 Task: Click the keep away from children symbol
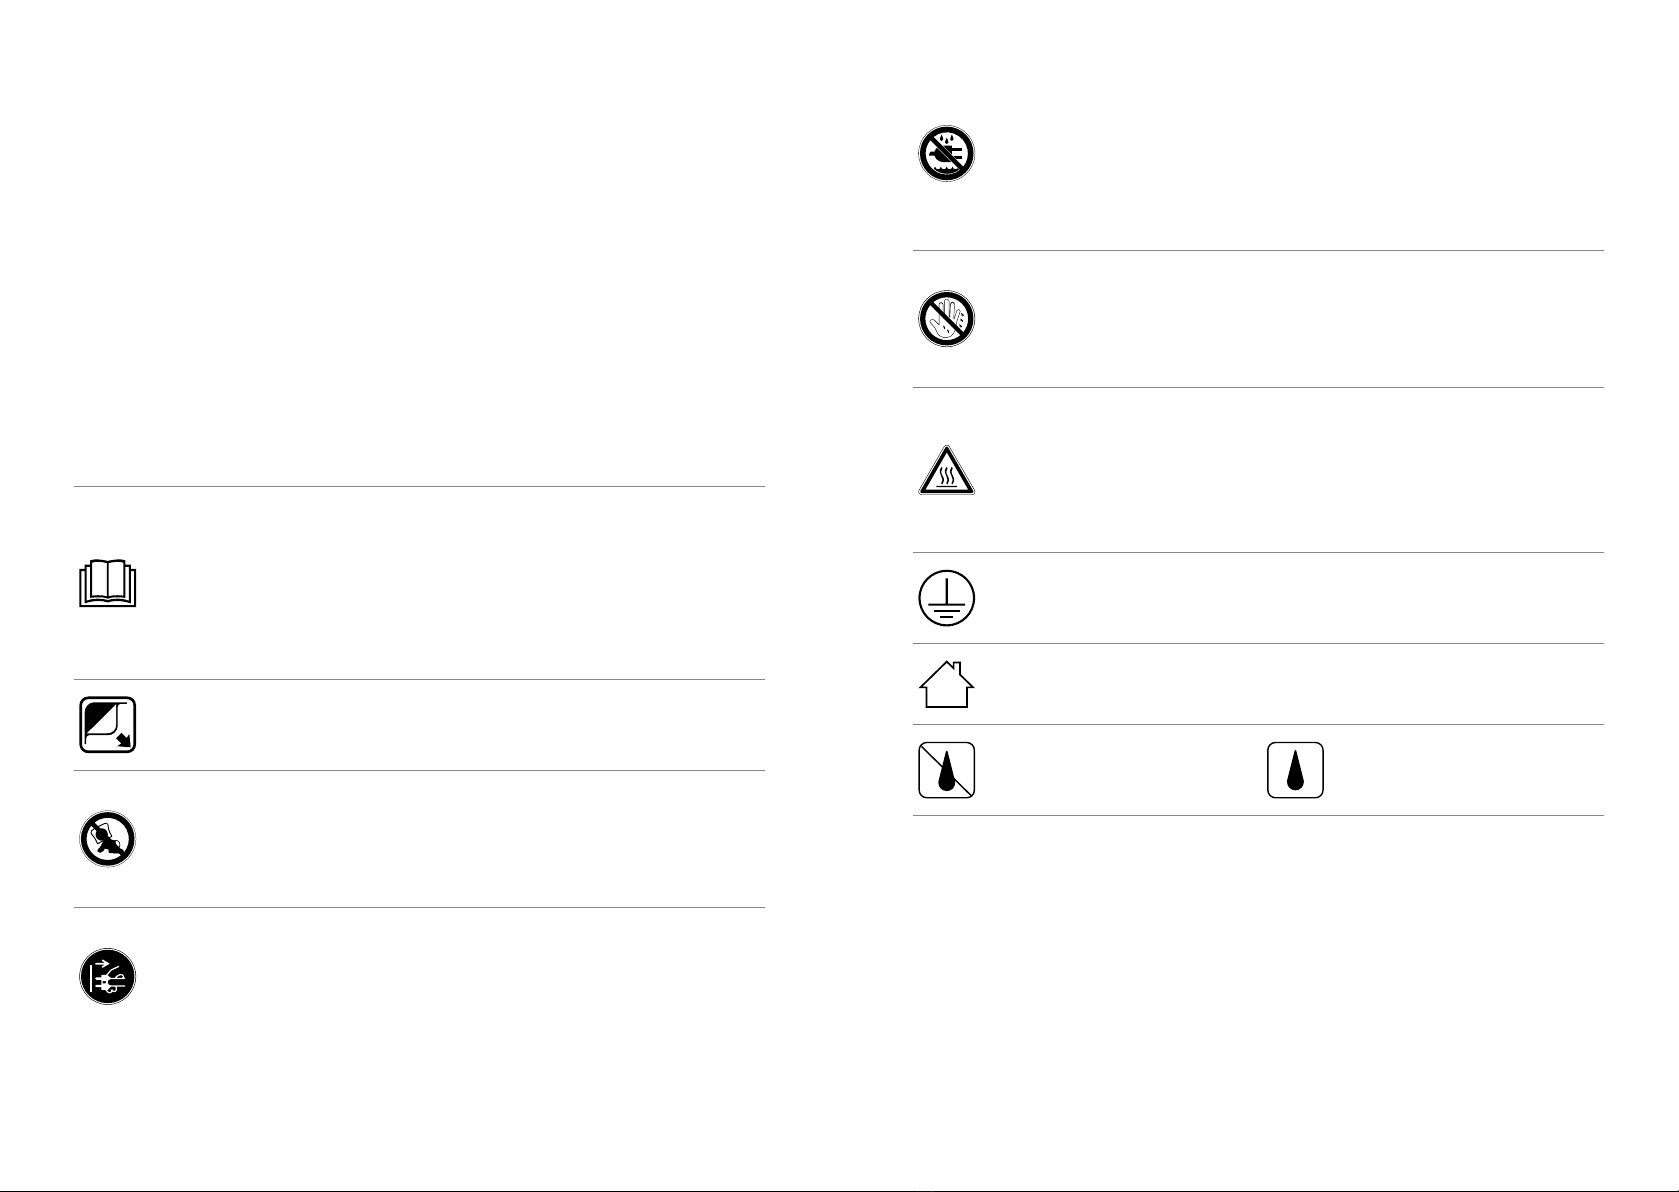click(x=107, y=838)
